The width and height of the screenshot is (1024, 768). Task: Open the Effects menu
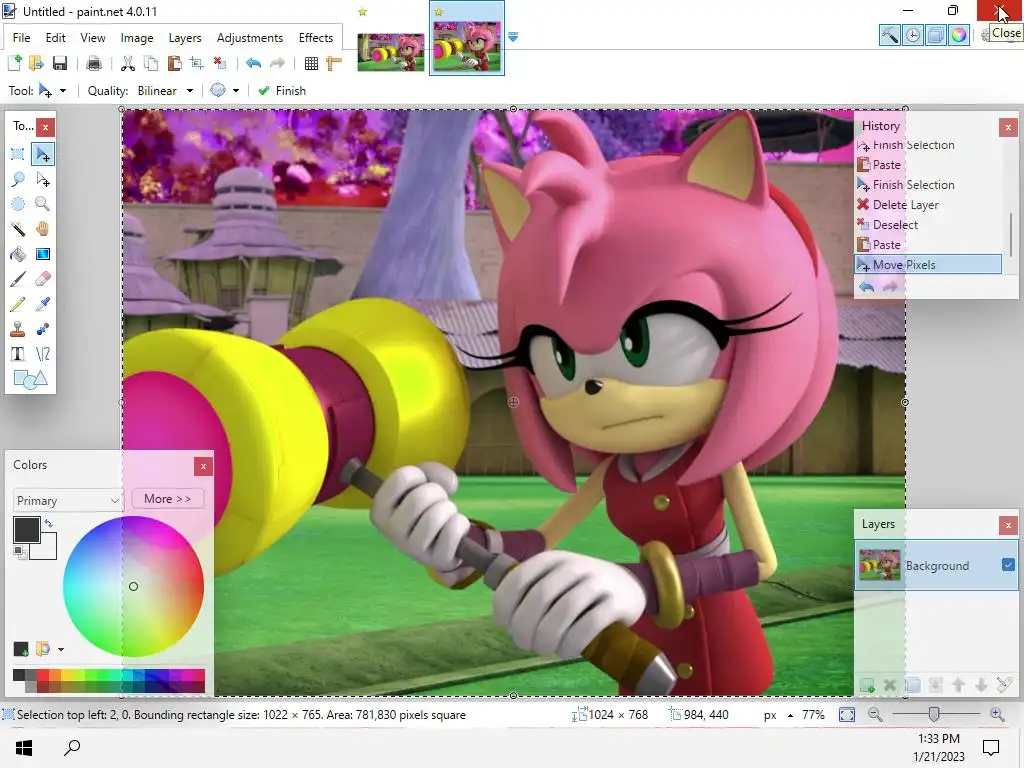coord(315,38)
